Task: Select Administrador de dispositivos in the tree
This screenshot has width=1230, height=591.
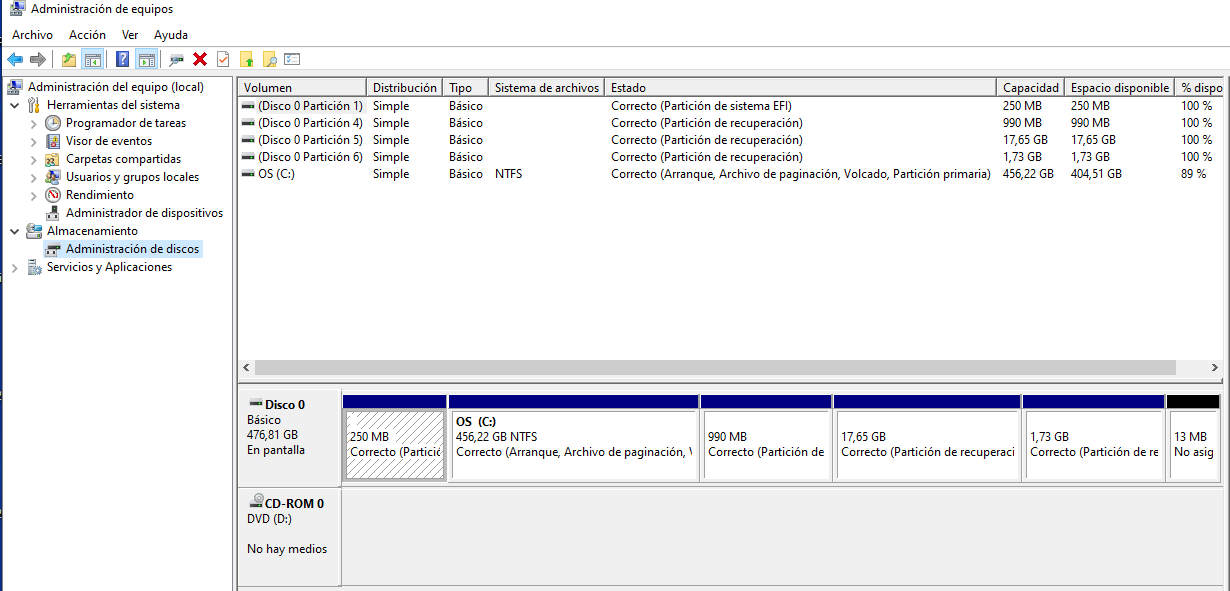Action: tap(144, 213)
